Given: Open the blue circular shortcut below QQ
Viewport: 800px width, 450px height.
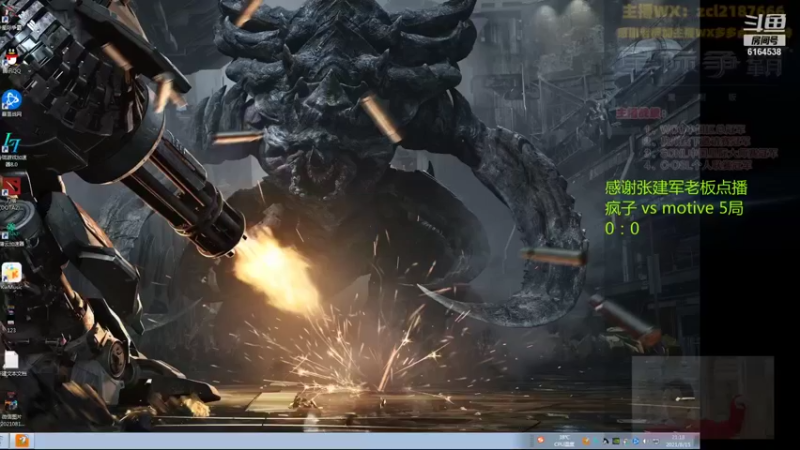Looking at the screenshot, I should 11,101.
